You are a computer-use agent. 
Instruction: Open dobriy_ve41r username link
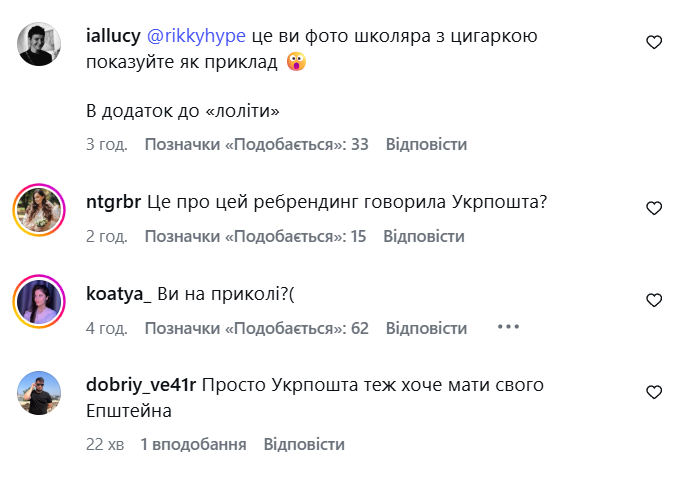point(144,384)
